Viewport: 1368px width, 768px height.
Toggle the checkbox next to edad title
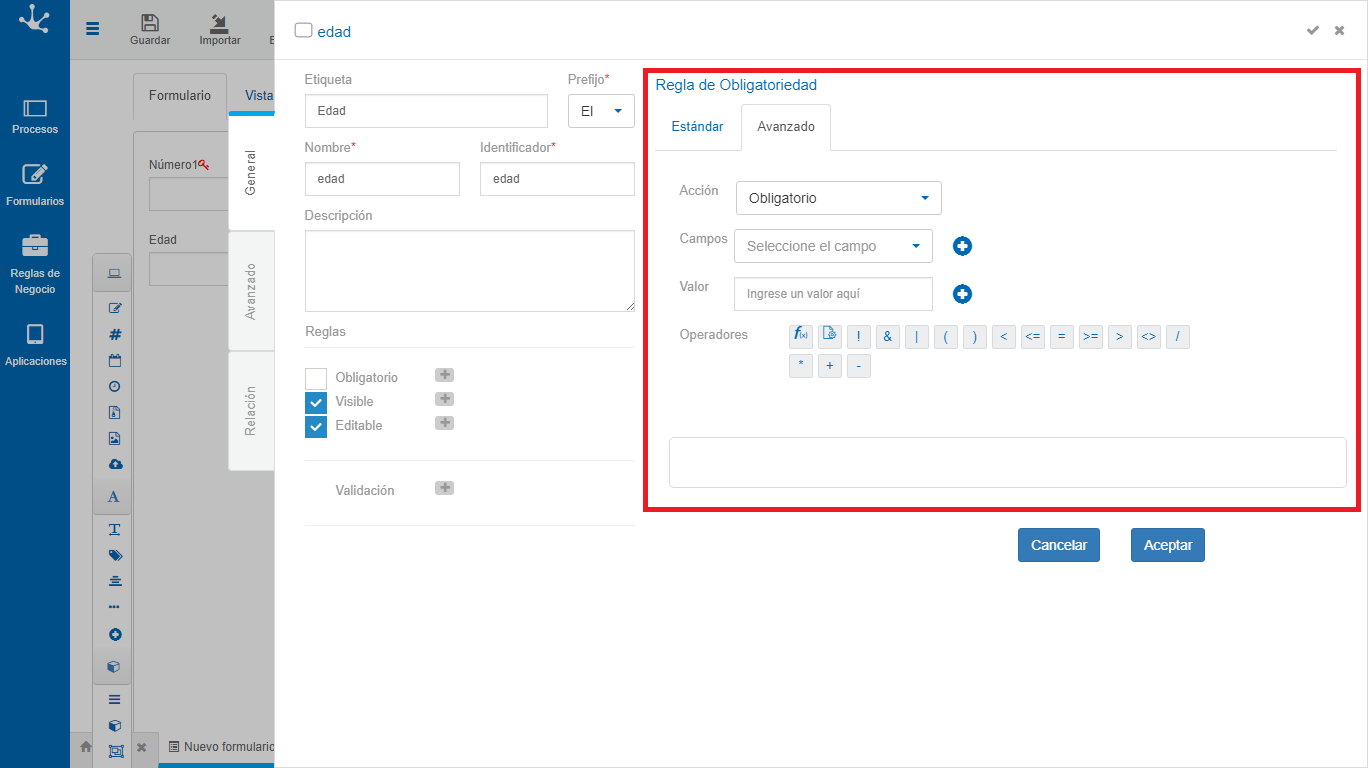tap(303, 30)
